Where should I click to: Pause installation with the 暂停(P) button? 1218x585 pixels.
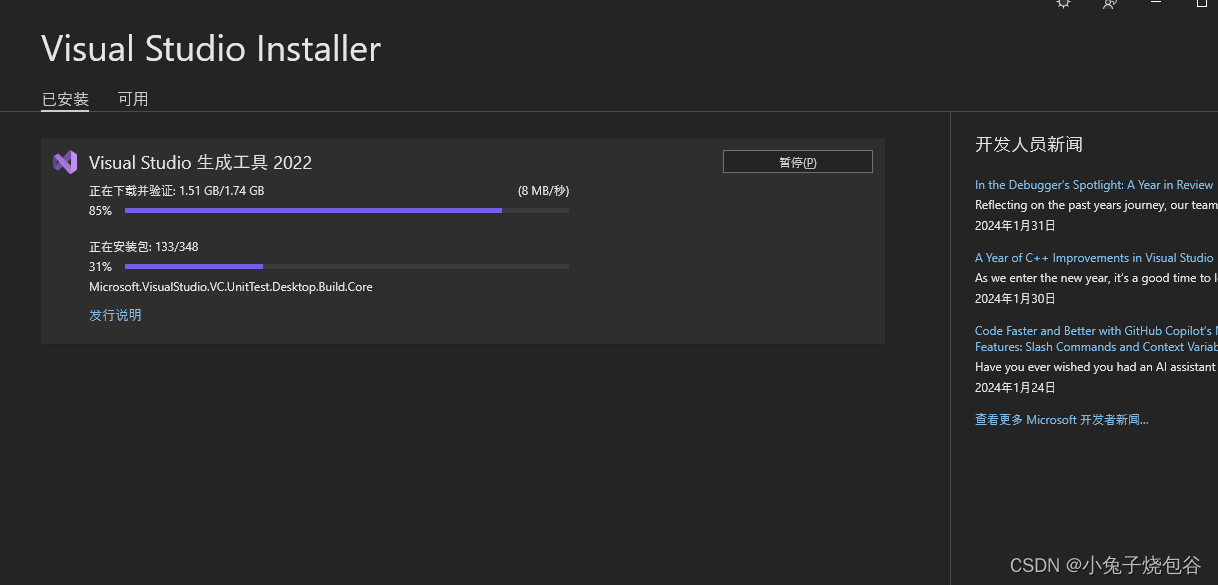(798, 162)
